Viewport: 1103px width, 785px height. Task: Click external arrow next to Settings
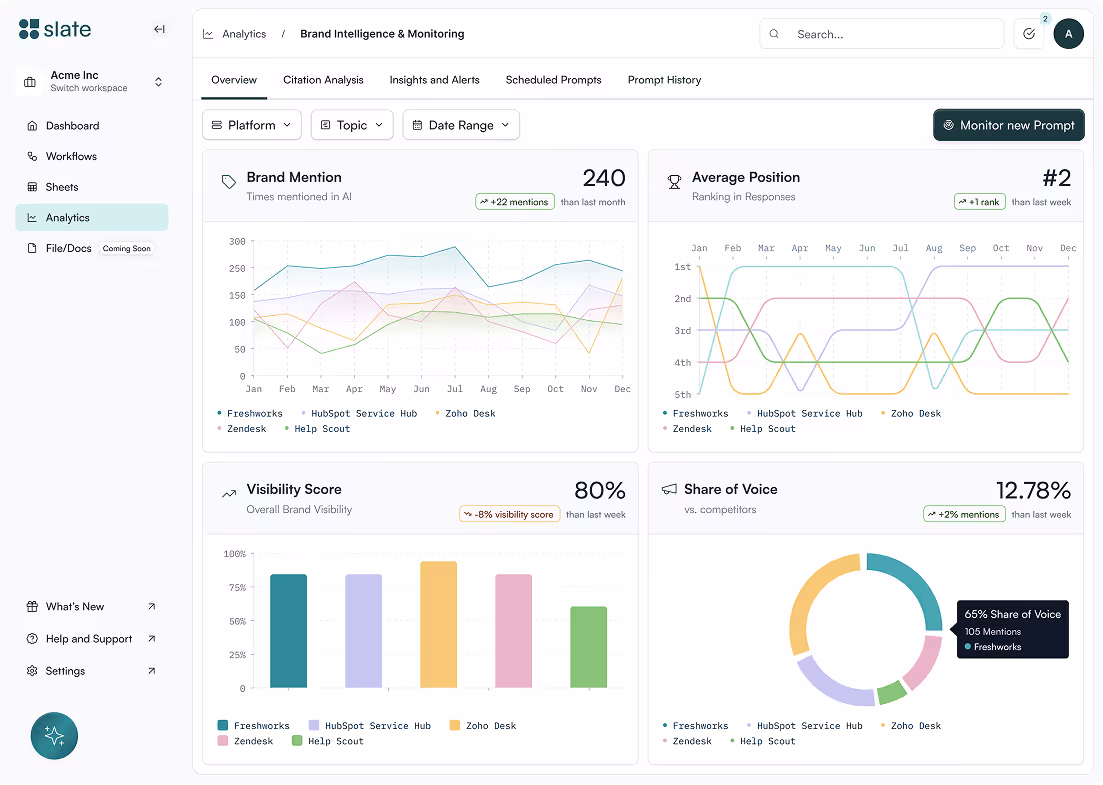click(151, 671)
